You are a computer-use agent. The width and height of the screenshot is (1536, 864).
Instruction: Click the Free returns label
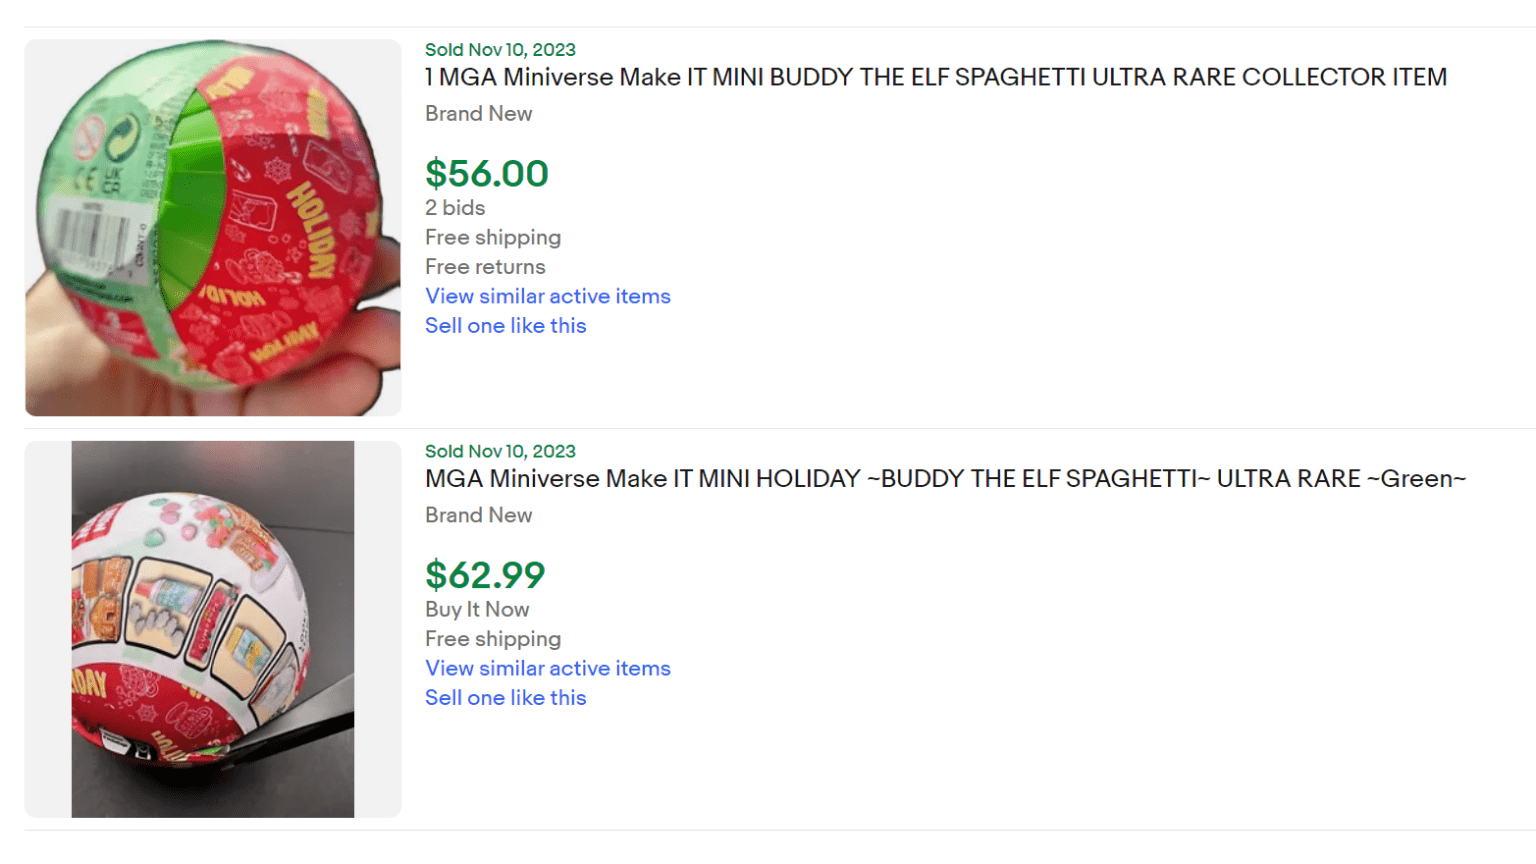point(485,267)
